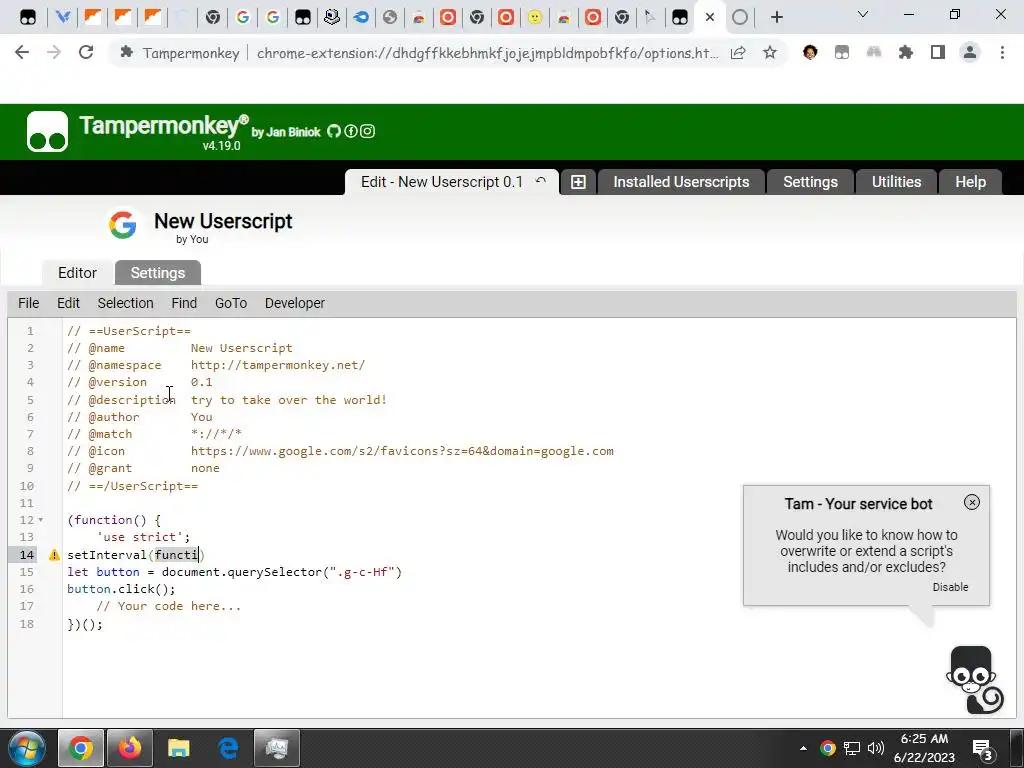This screenshot has width=1024, height=768.
Task: Close the Tam service bot popup
Action: 972,502
